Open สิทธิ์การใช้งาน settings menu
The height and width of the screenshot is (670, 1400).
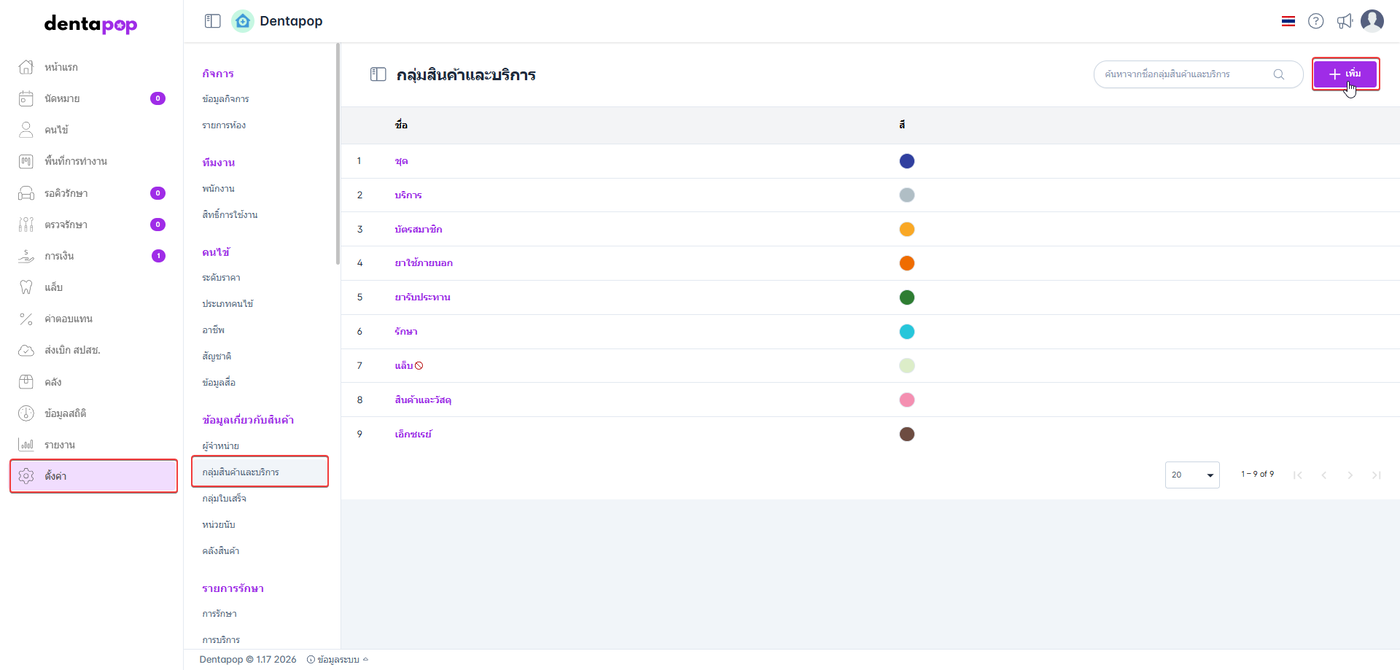pyautogui.click(x=230, y=214)
